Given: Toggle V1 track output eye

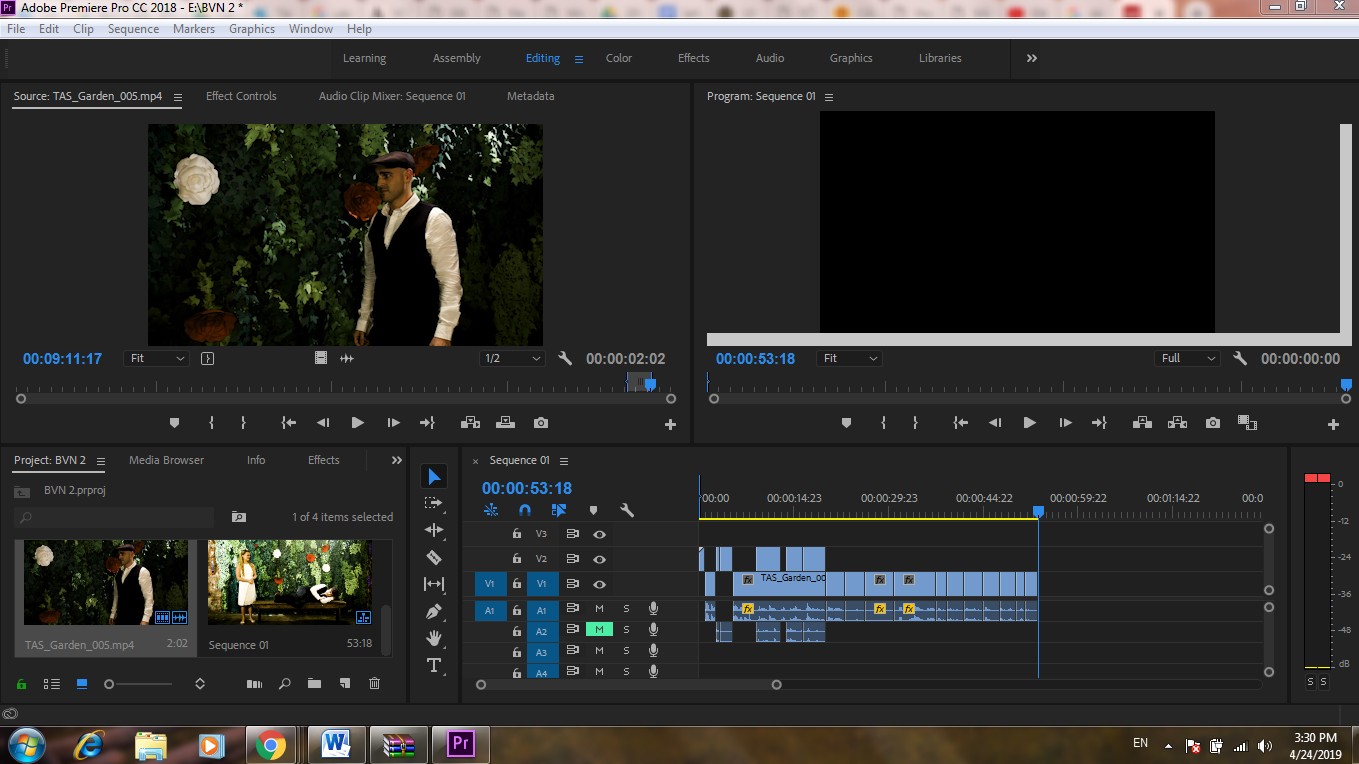Looking at the screenshot, I should tap(599, 584).
